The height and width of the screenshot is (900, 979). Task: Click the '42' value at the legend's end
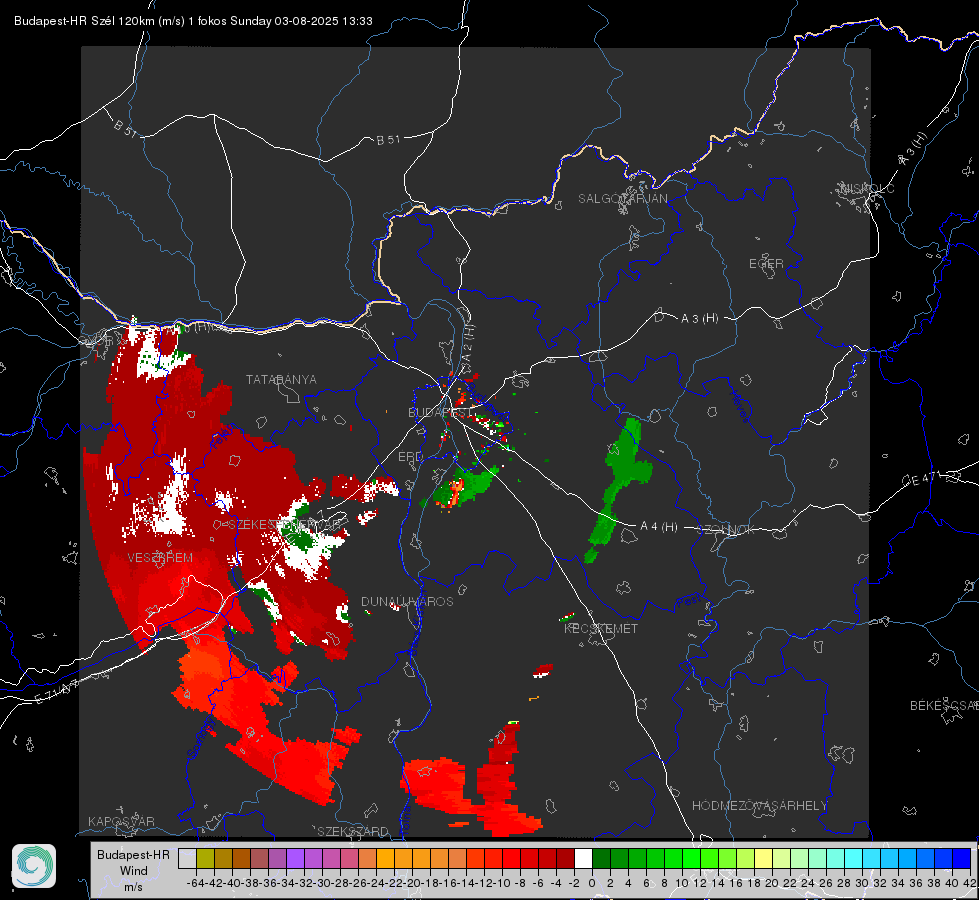pos(969,883)
